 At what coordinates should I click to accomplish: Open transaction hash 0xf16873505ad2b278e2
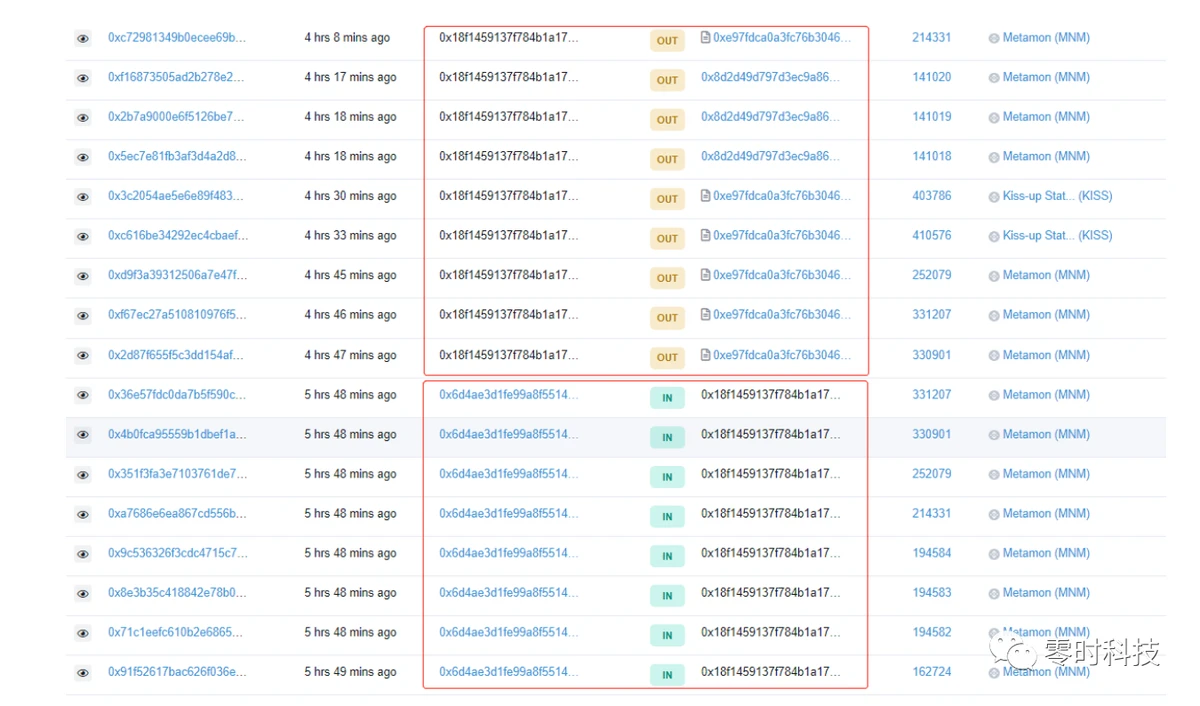(176, 77)
